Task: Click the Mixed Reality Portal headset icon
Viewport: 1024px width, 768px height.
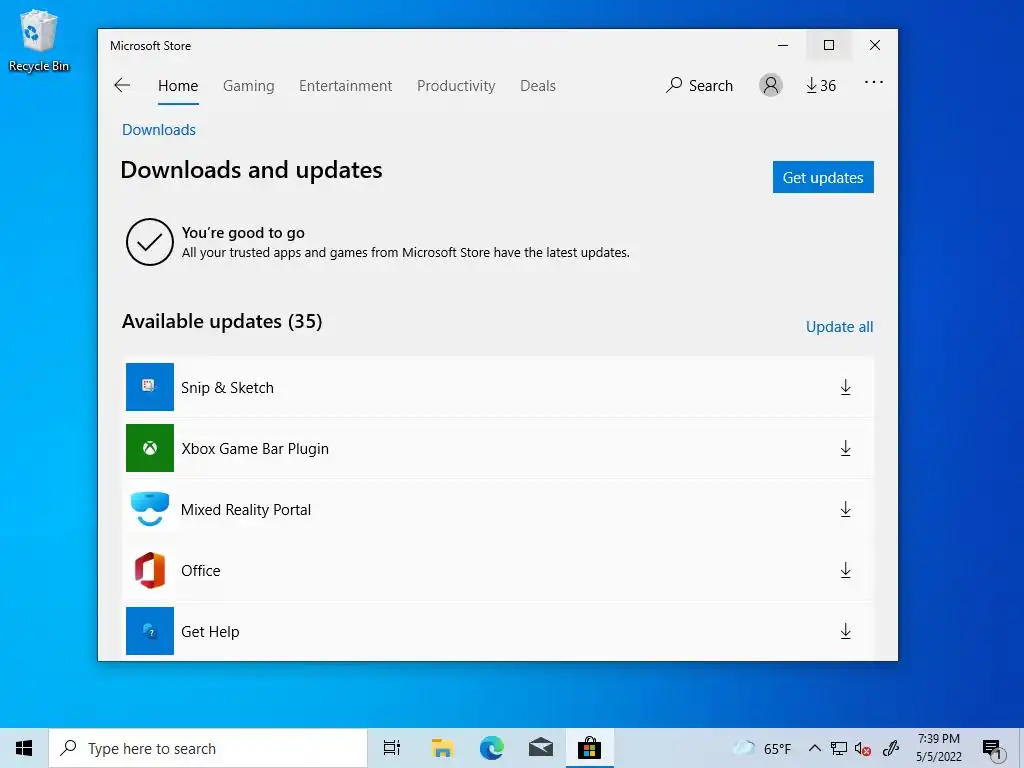Action: 150,509
